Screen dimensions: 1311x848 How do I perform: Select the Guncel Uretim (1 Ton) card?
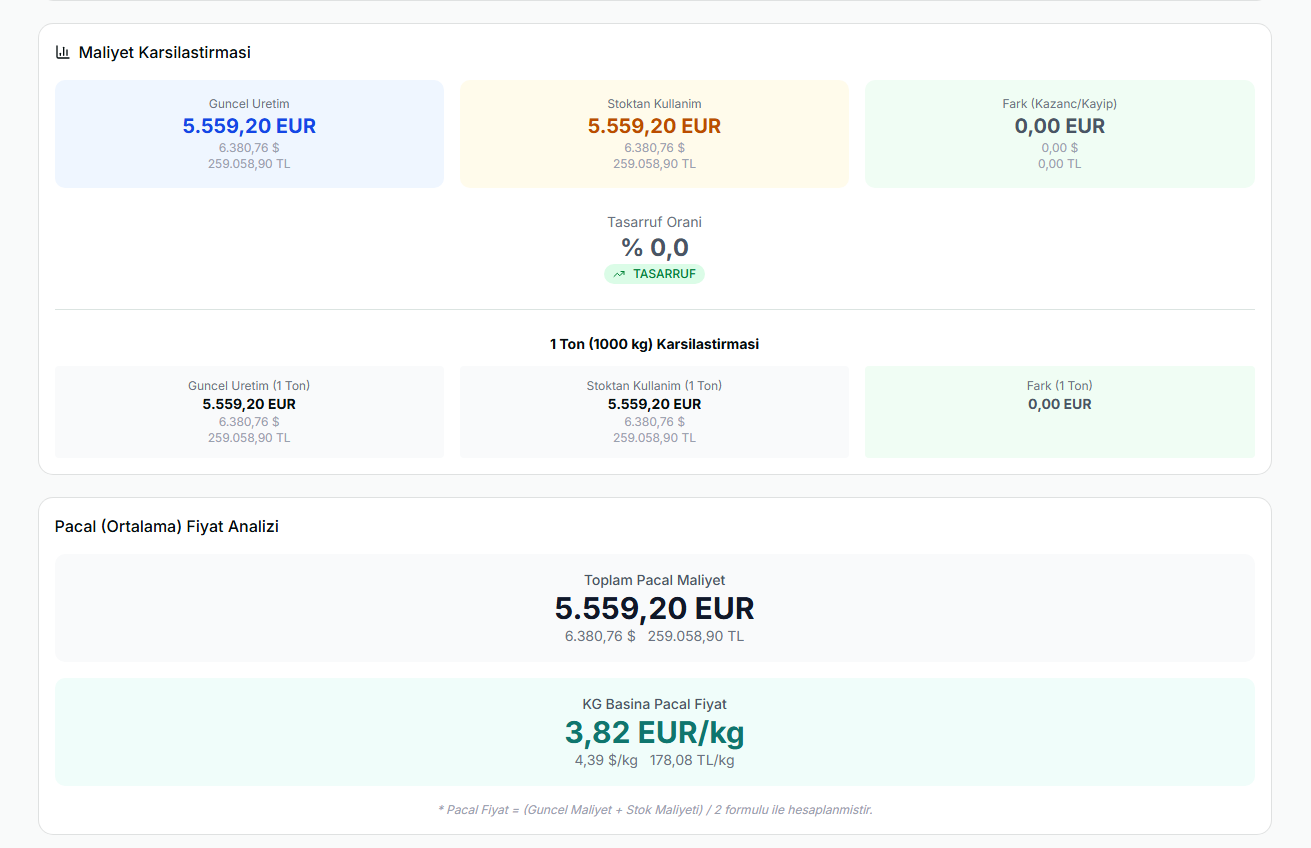pyautogui.click(x=249, y=412)
